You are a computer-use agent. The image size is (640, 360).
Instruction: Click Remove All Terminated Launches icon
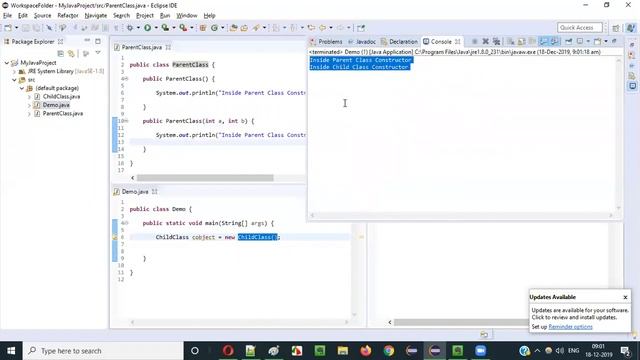(496, 41)
